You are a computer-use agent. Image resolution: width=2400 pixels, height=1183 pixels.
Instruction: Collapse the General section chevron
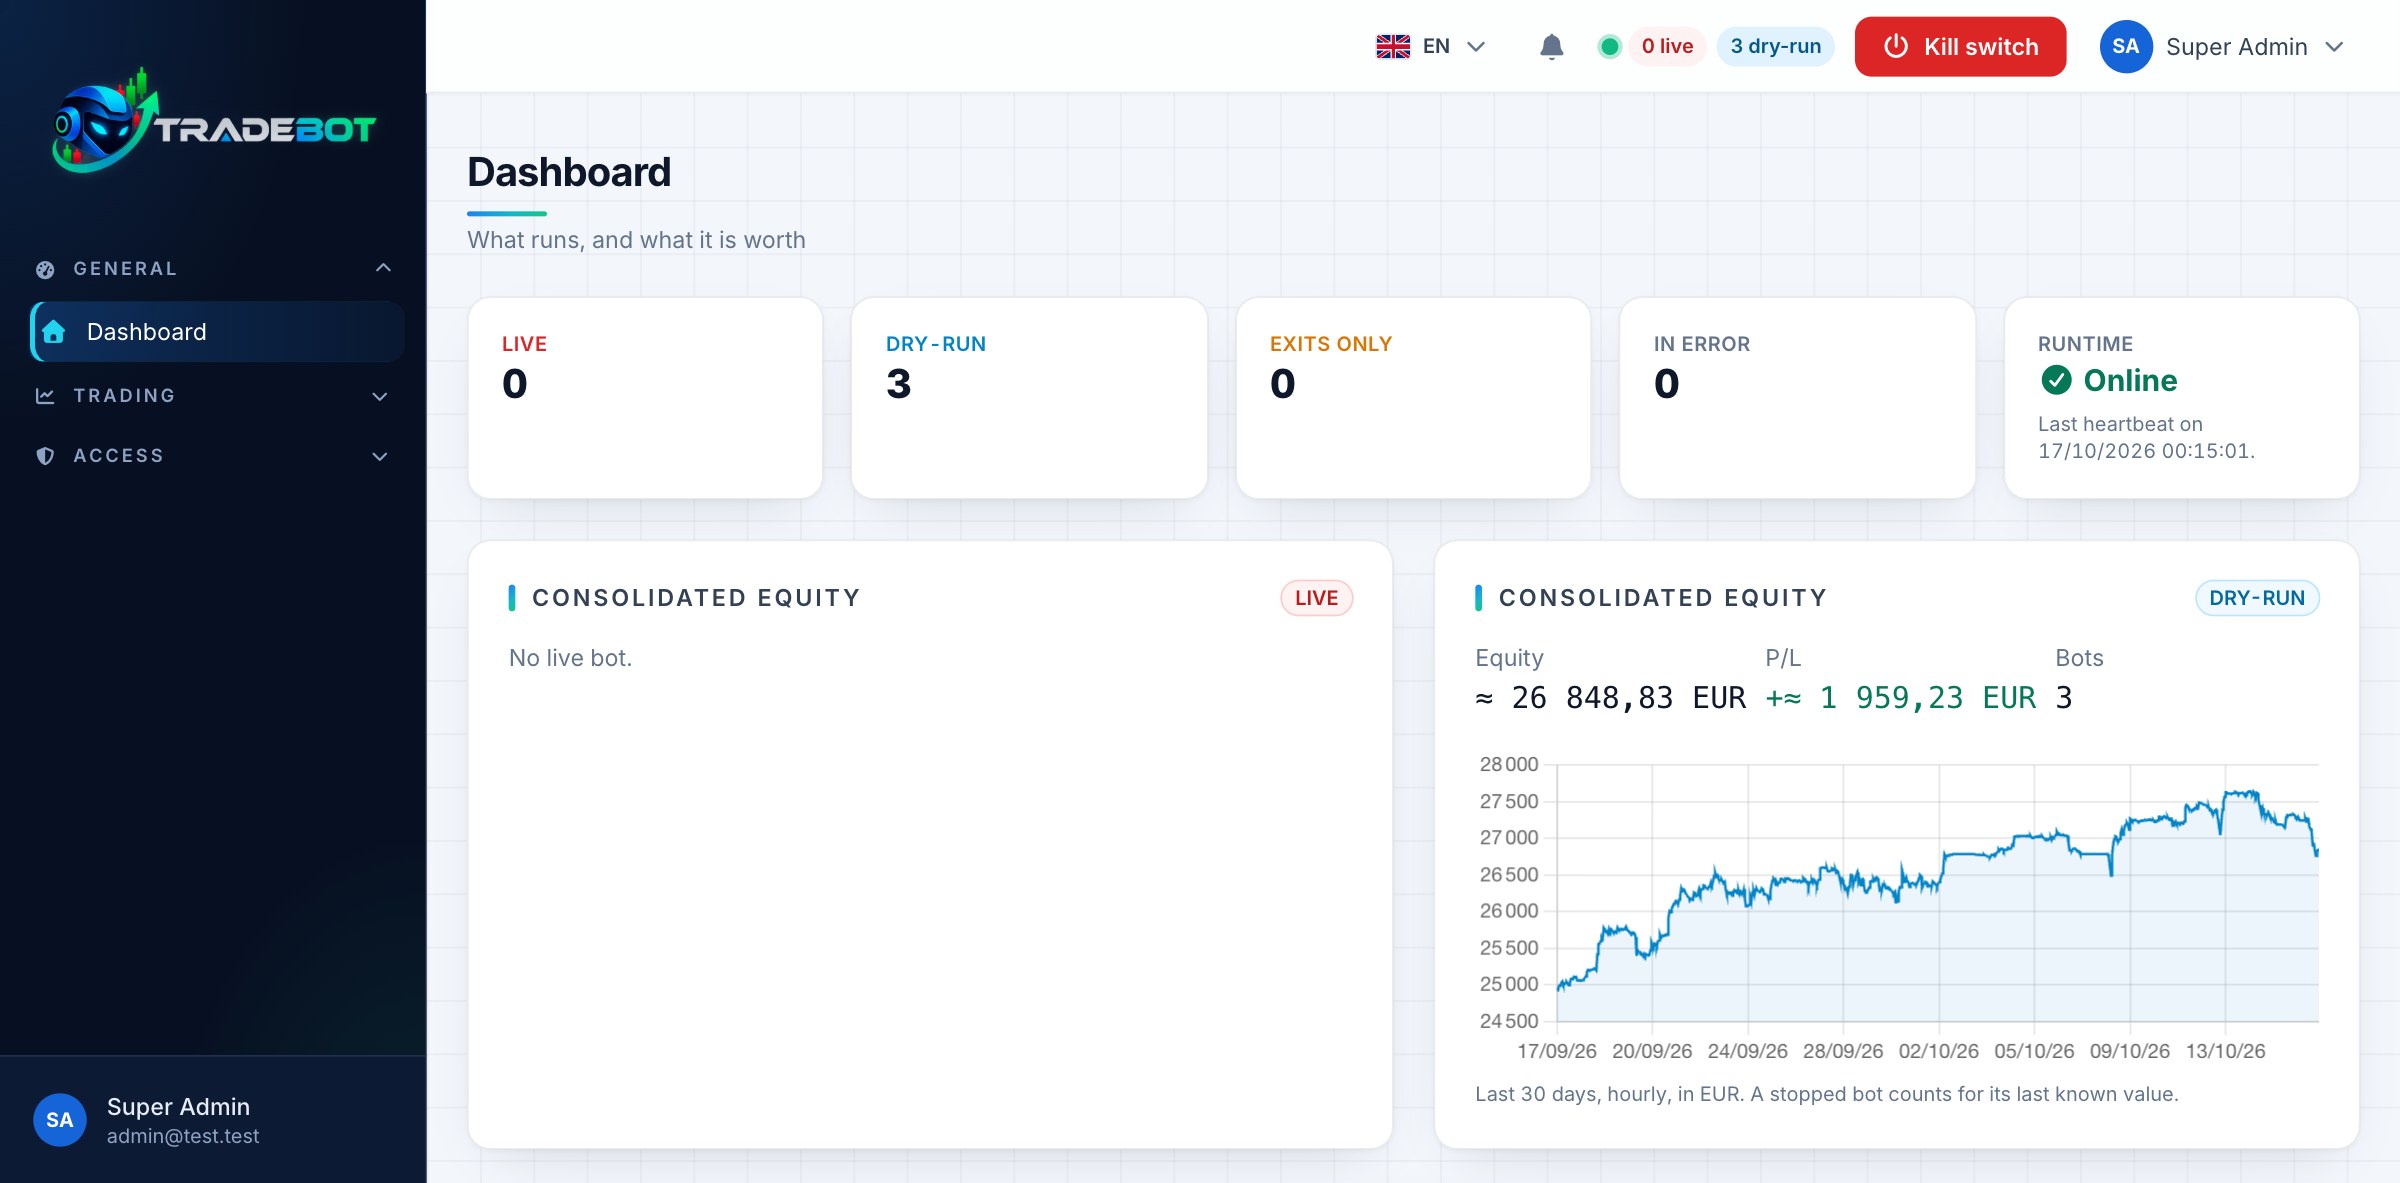[x=383, y=268]
